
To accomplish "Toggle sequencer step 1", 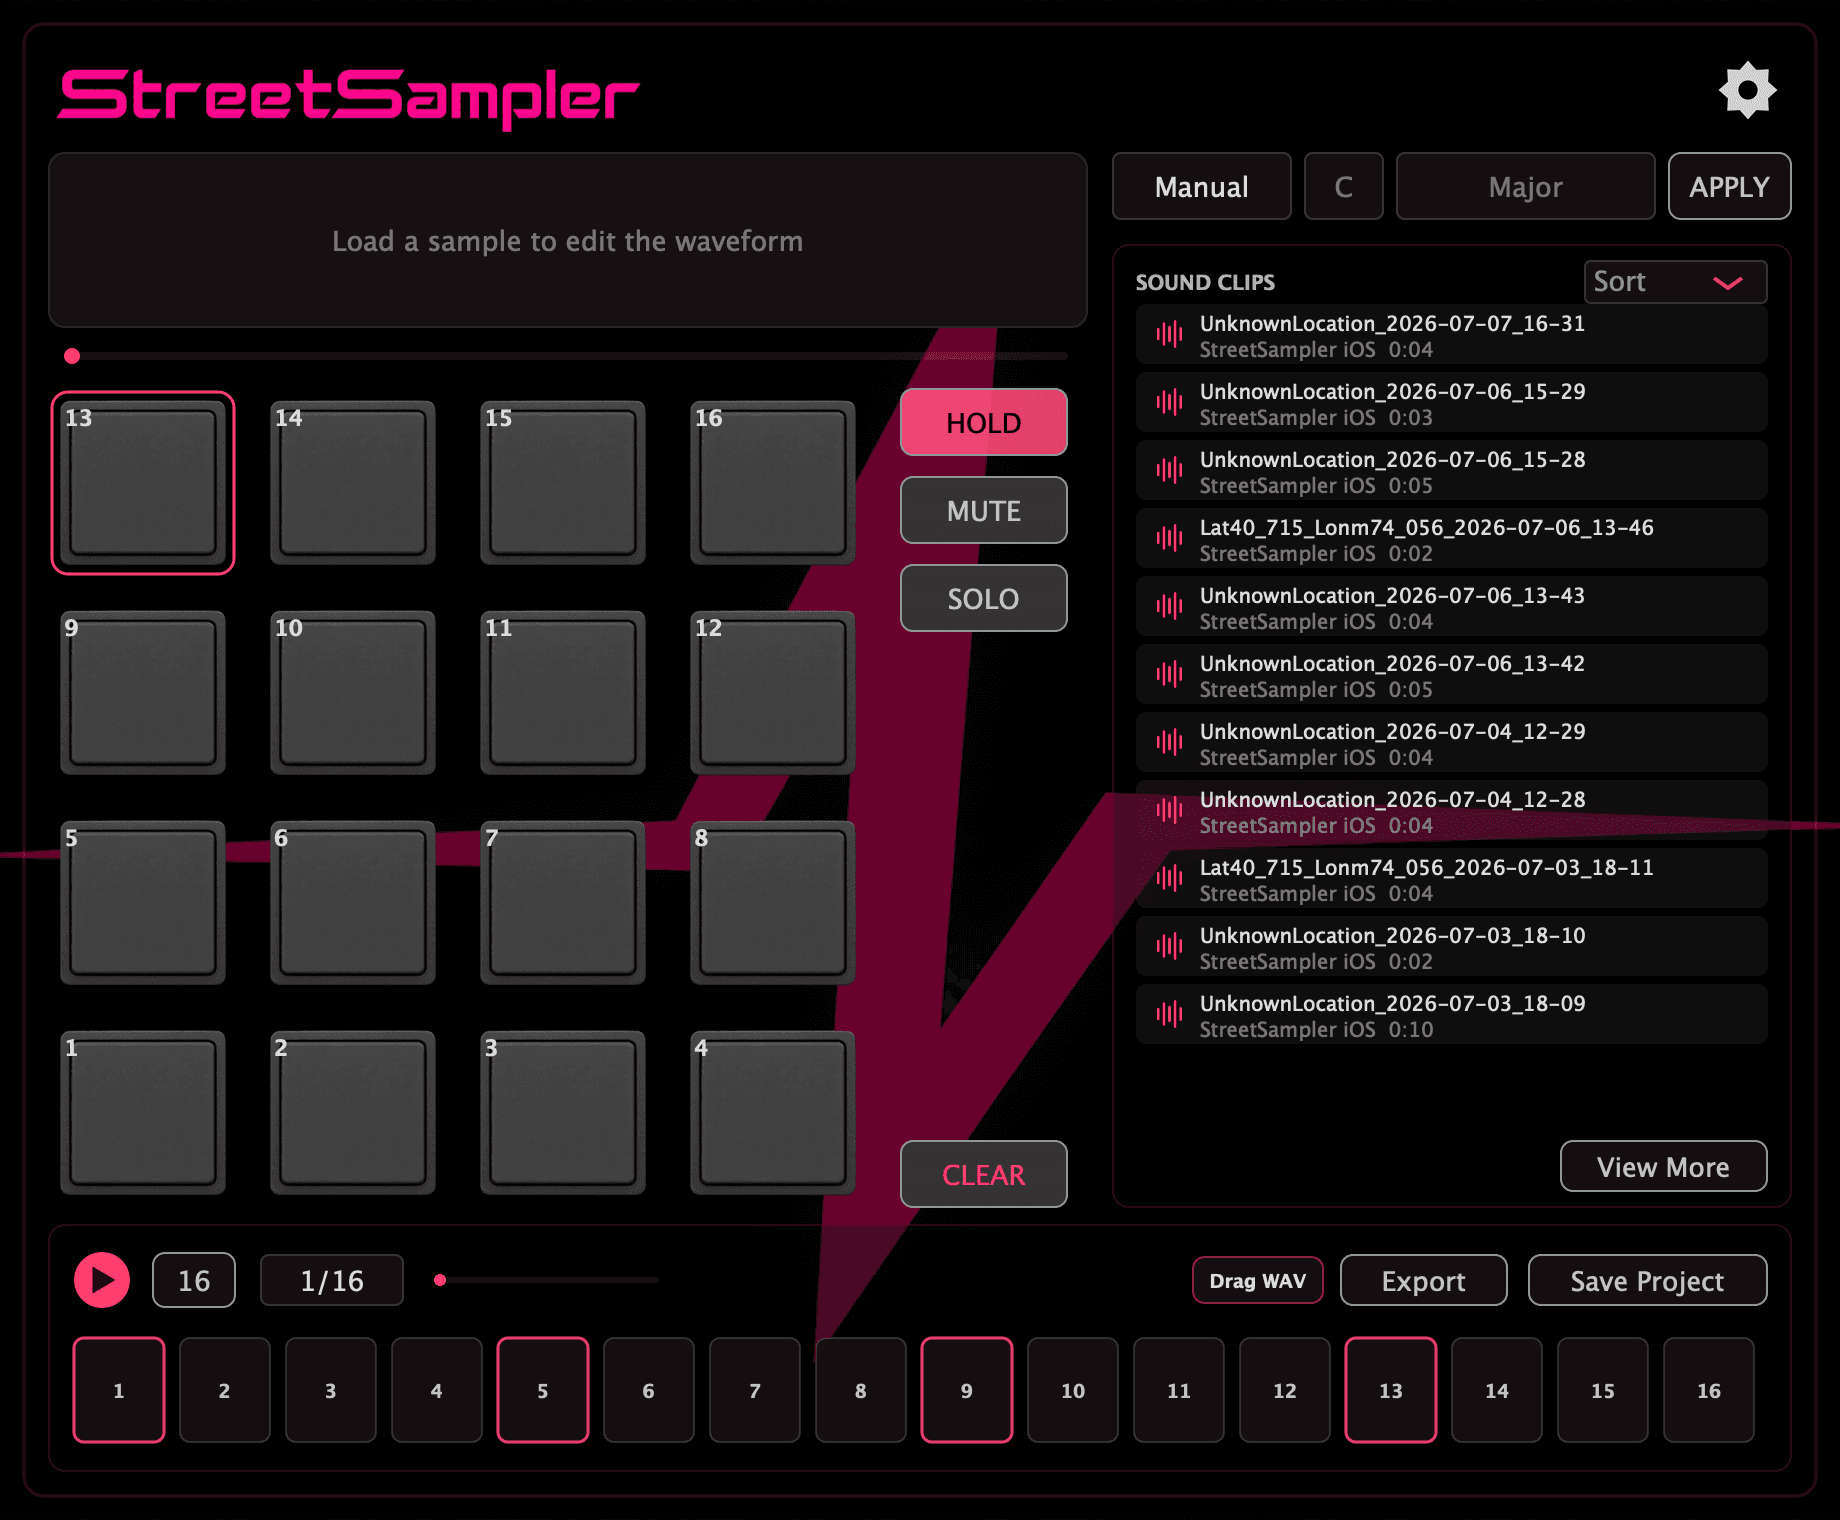I will coord(119,1390).
